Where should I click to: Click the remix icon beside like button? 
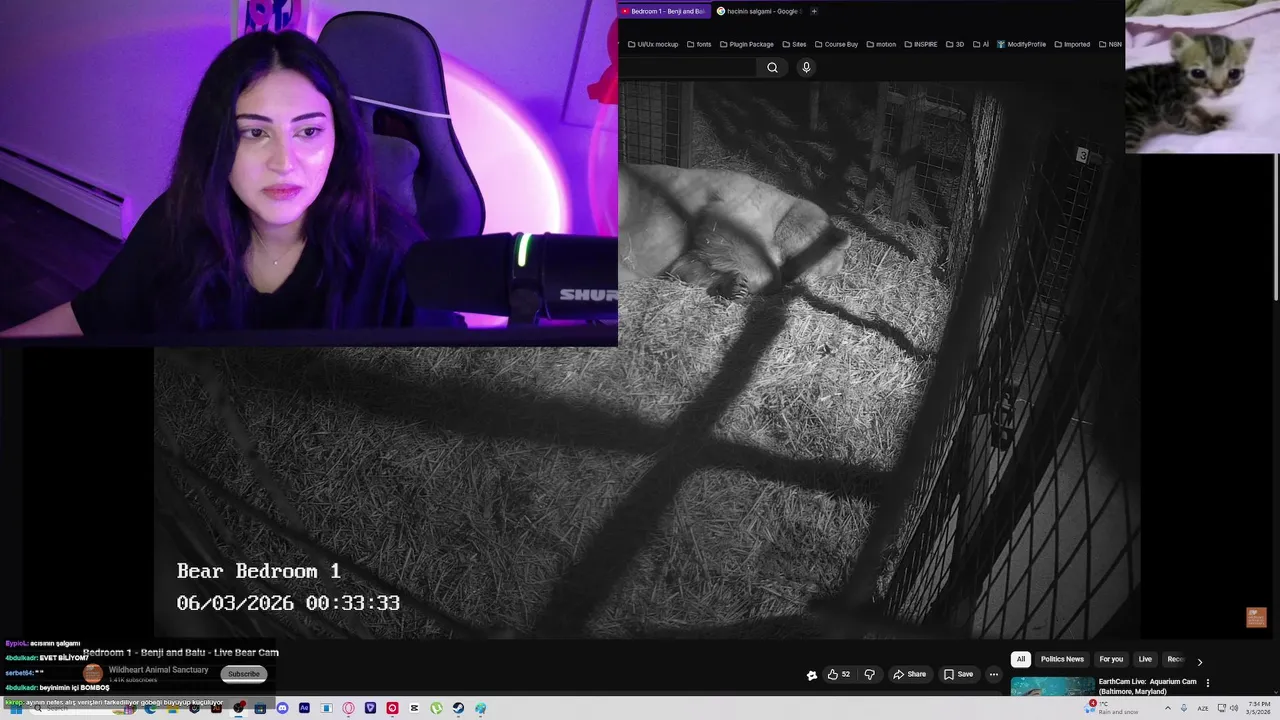812,675
